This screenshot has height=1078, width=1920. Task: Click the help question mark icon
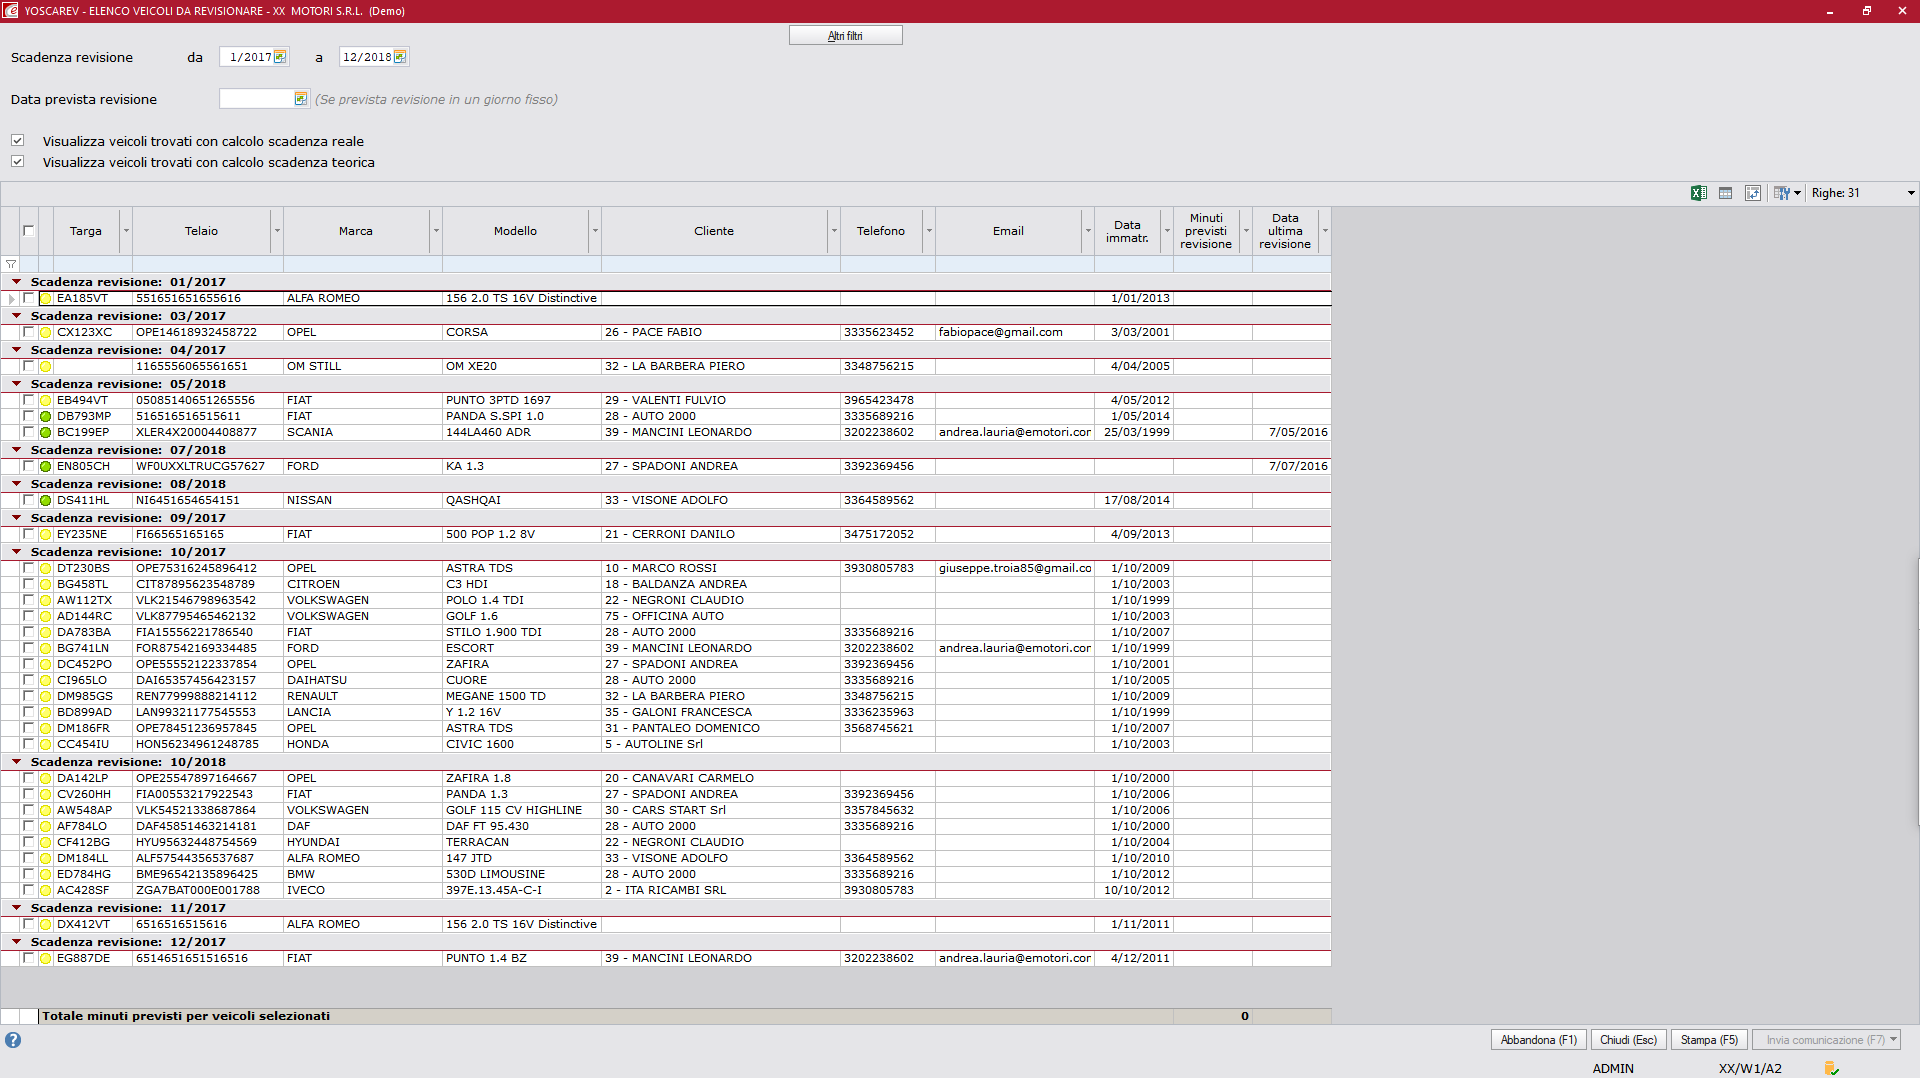(x=13, y=1040)
